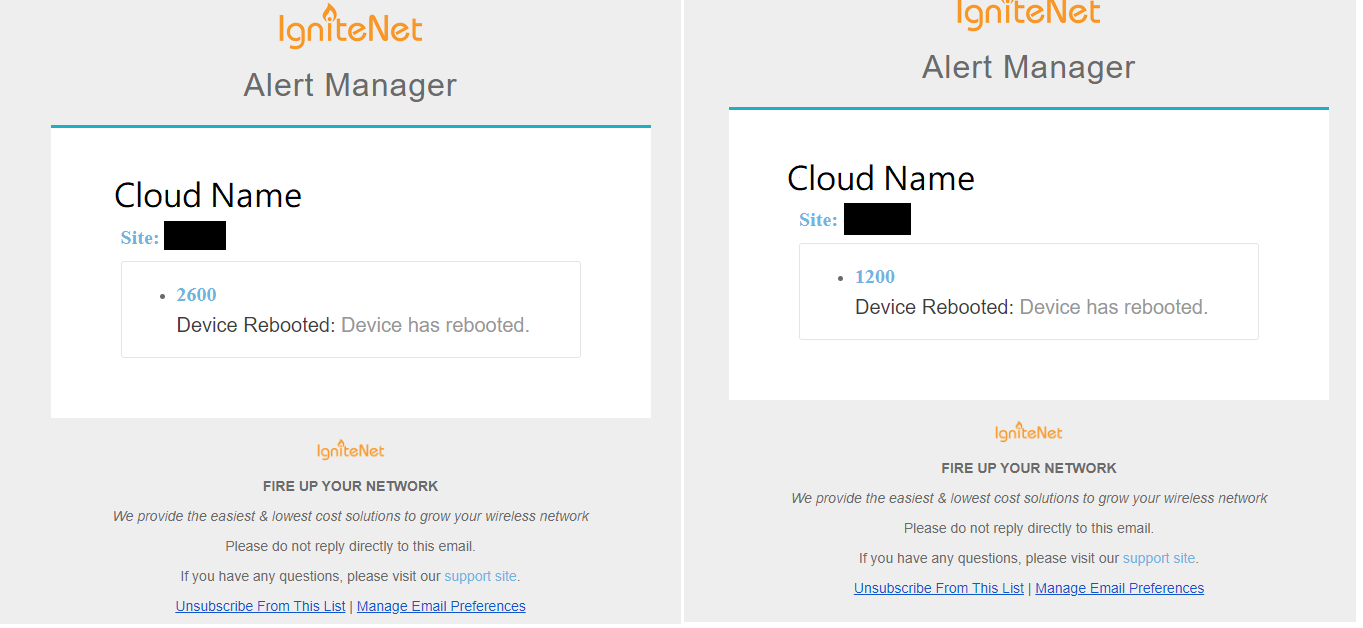This screenshot has width=1363, height=628.
Task: Click 'Device Rebooted' text under 2600
Action: point(256,325)
